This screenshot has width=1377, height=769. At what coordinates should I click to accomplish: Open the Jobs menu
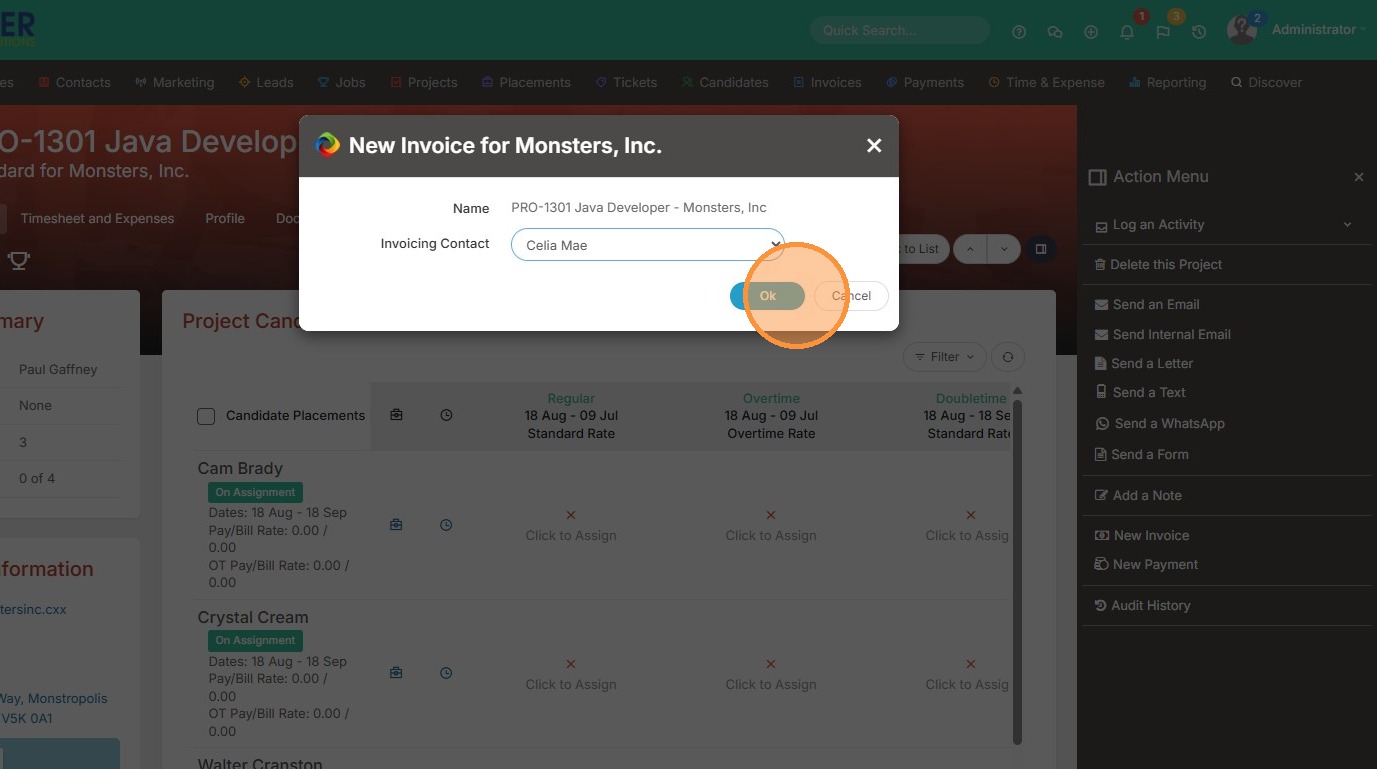point(342,83)
